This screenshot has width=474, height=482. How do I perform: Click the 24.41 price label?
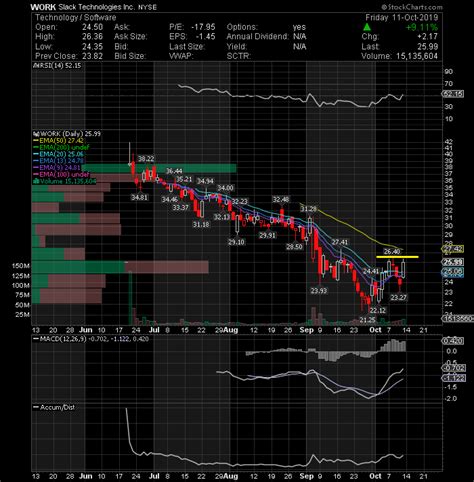click(x=371, y=271)
